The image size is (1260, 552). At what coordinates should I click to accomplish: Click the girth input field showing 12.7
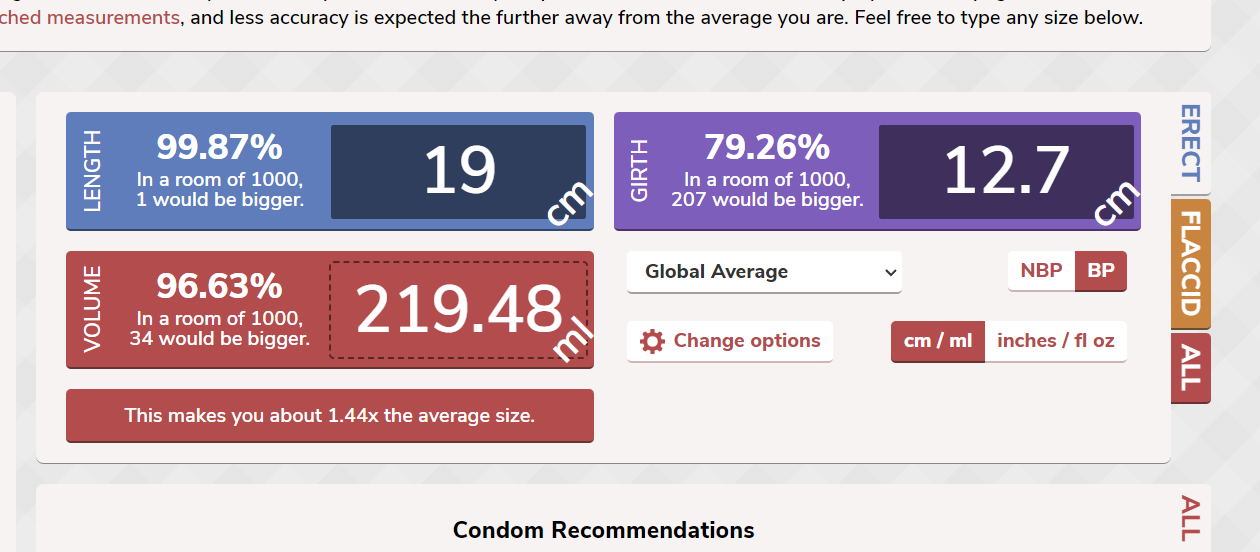tap(1006, 171)
